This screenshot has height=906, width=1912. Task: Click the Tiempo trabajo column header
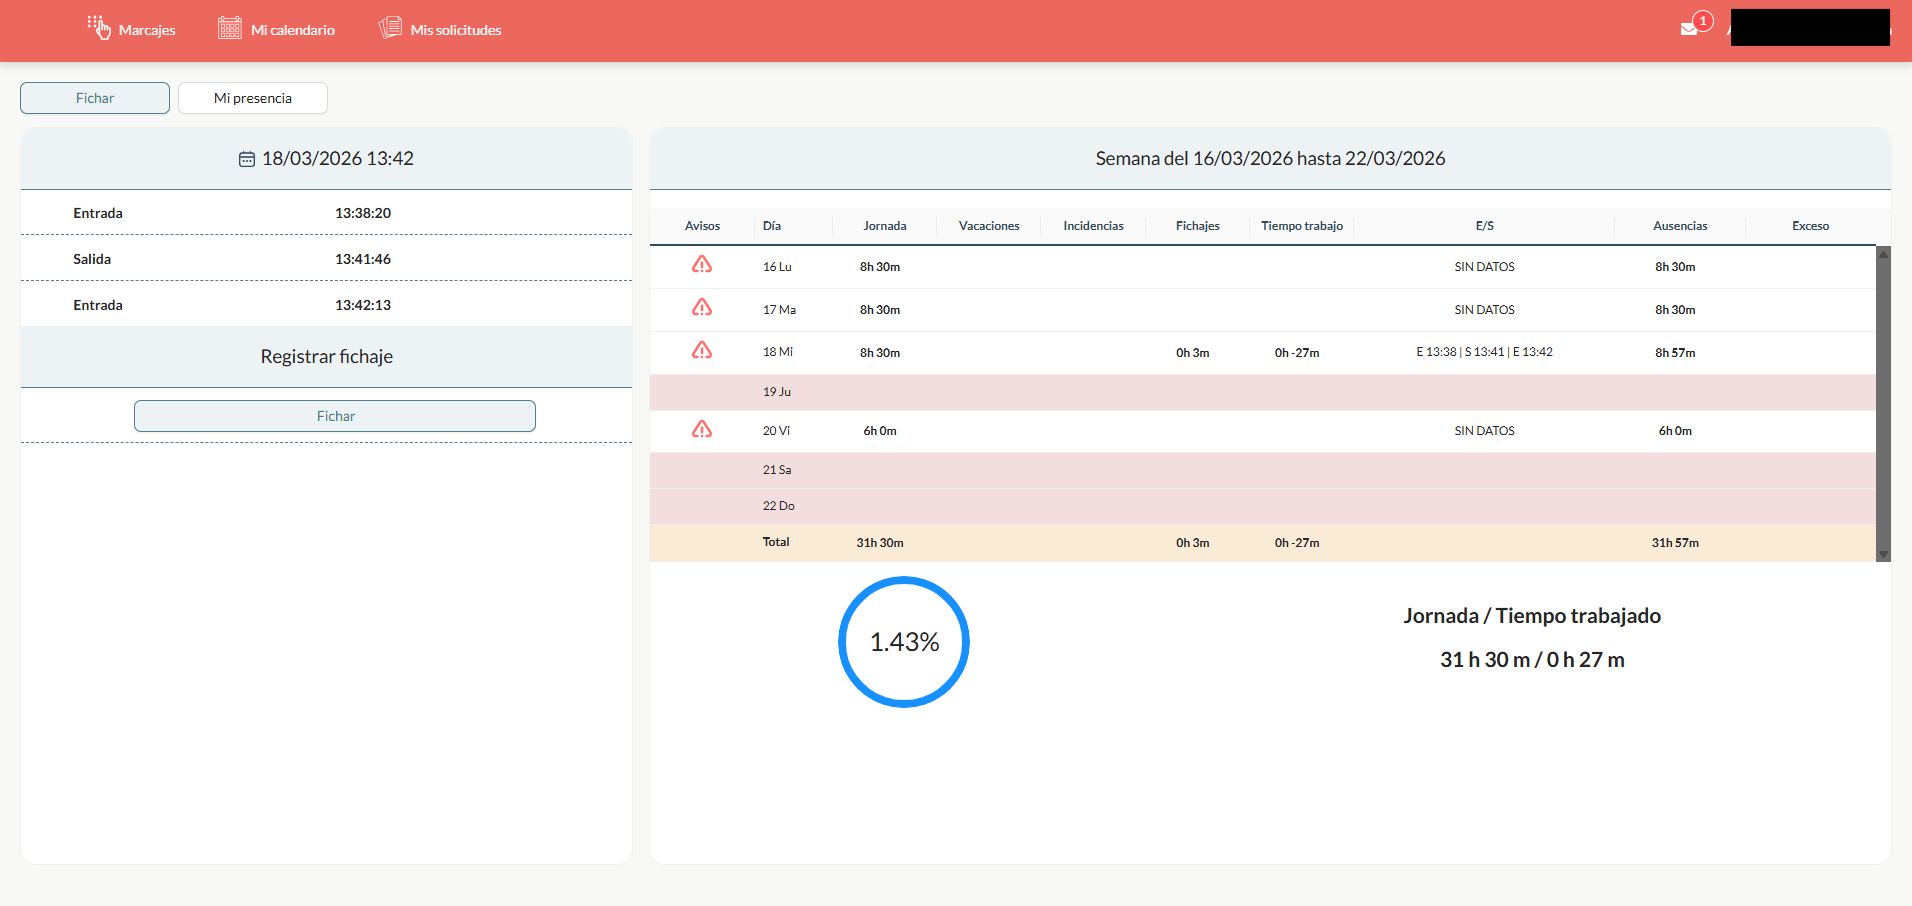point(1301,226)
